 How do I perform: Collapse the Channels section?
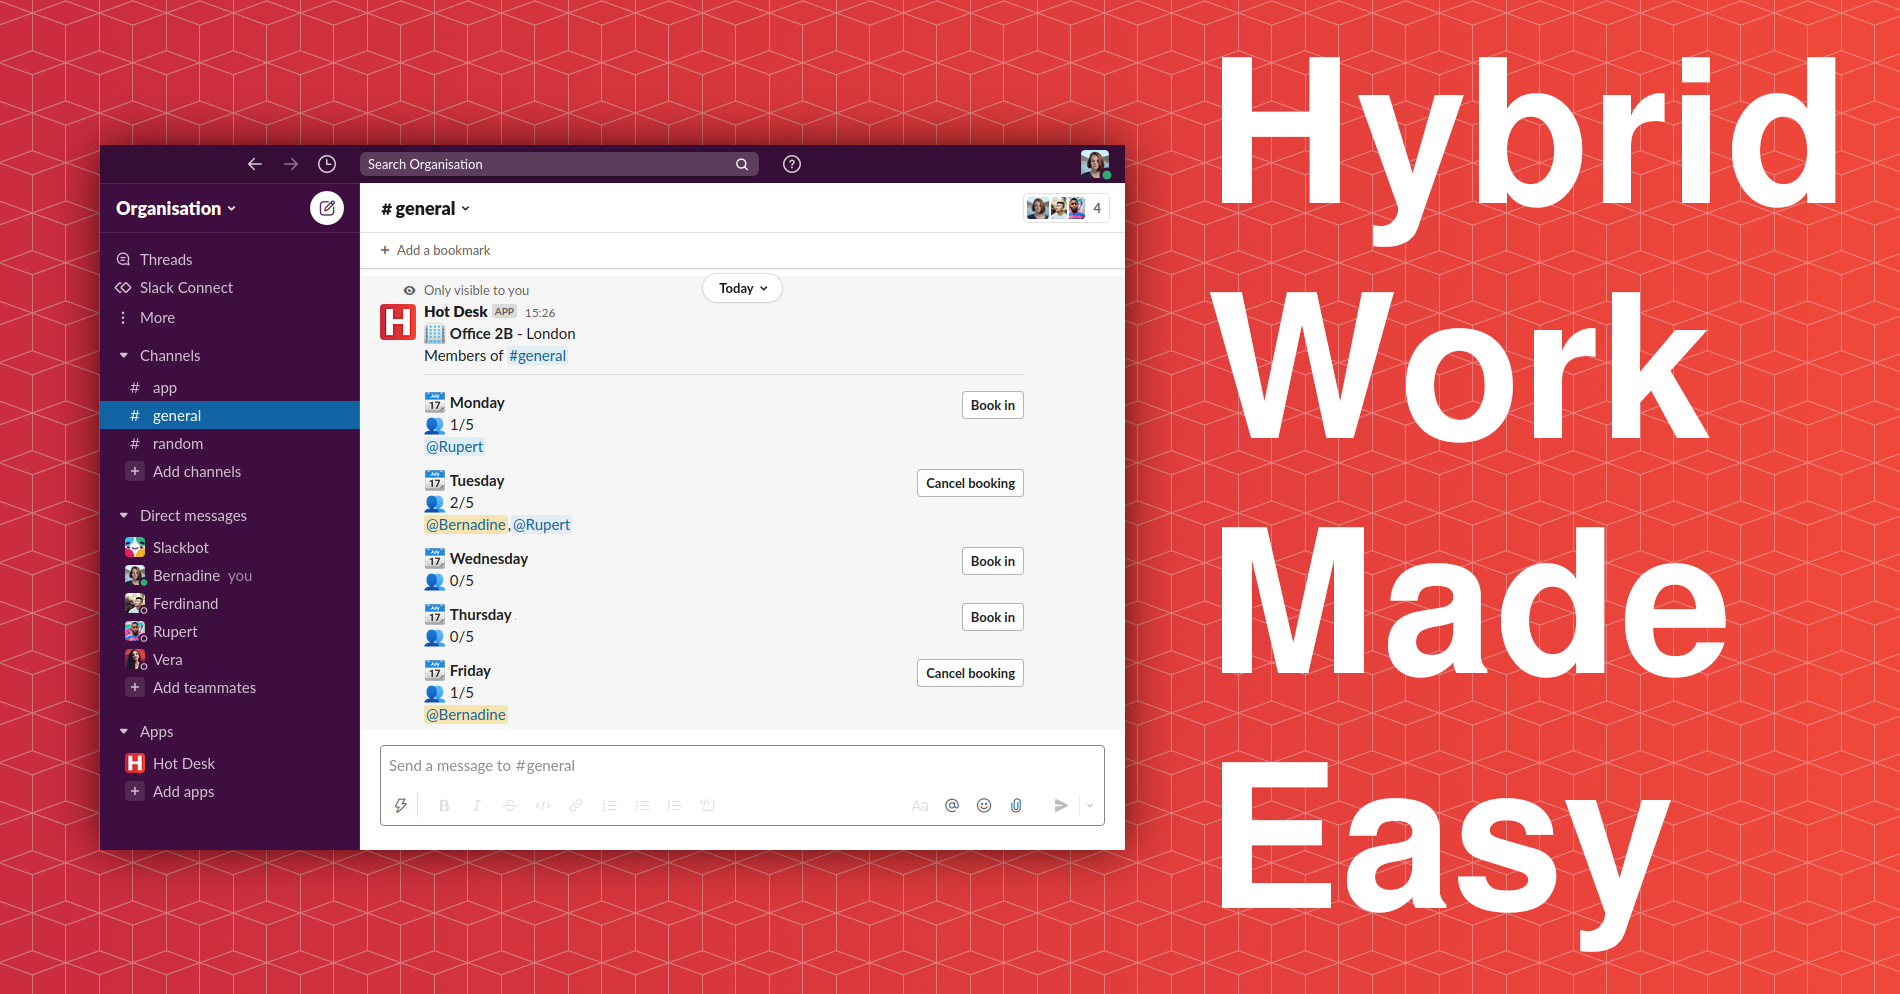pos(124,356)
